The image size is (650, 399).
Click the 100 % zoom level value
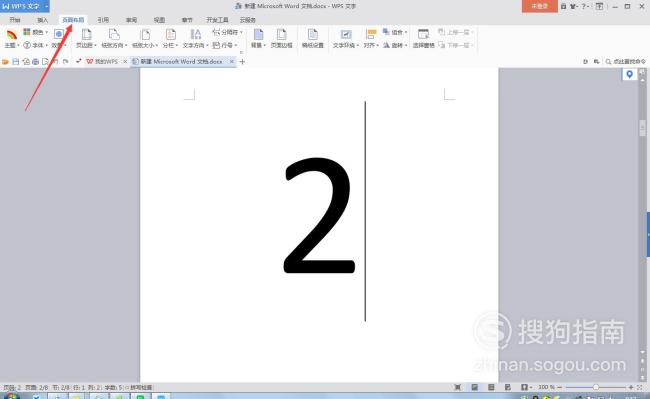[x=546, y=387]
